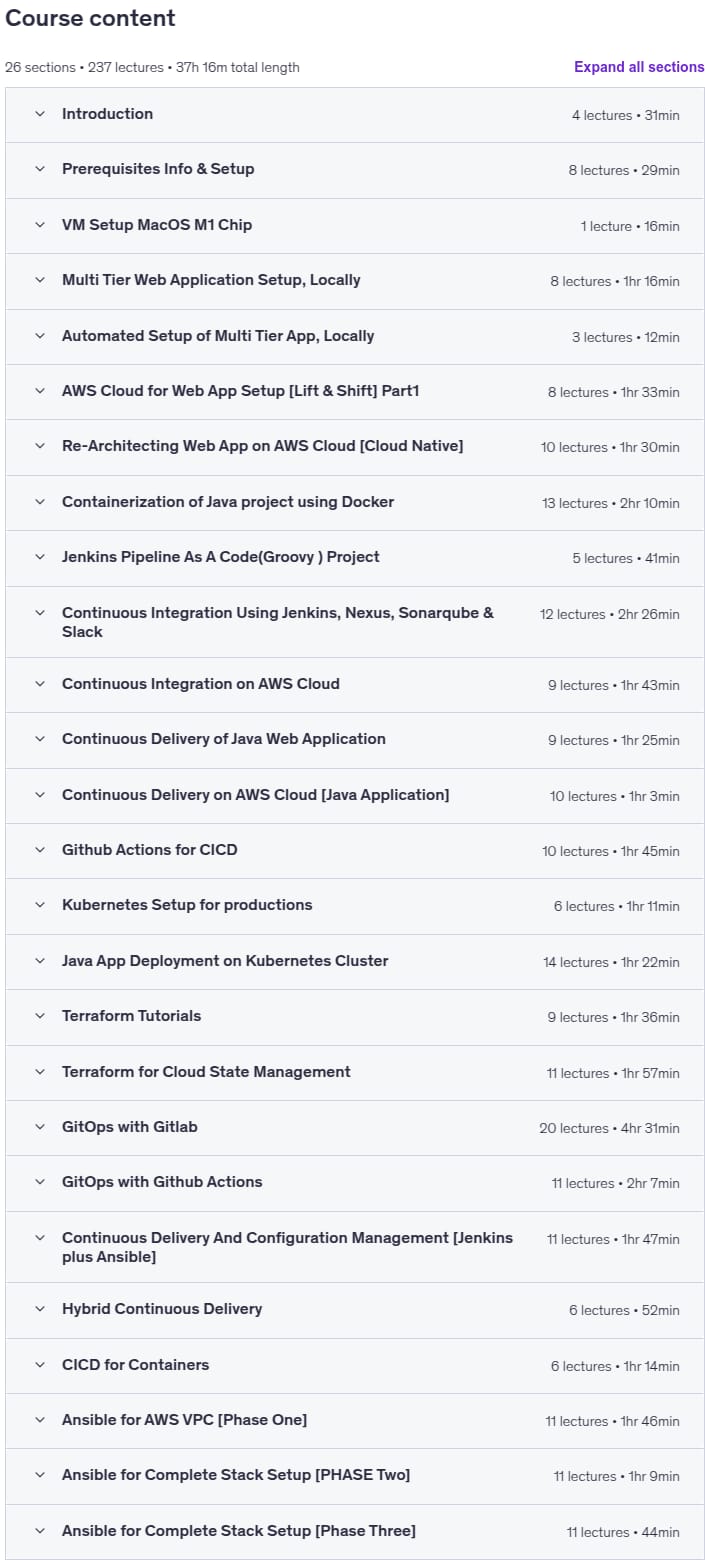Expand chevron for Hybrid Continuous Delivery
This screenshot has width=705, height=1560.
point(40,1309)
